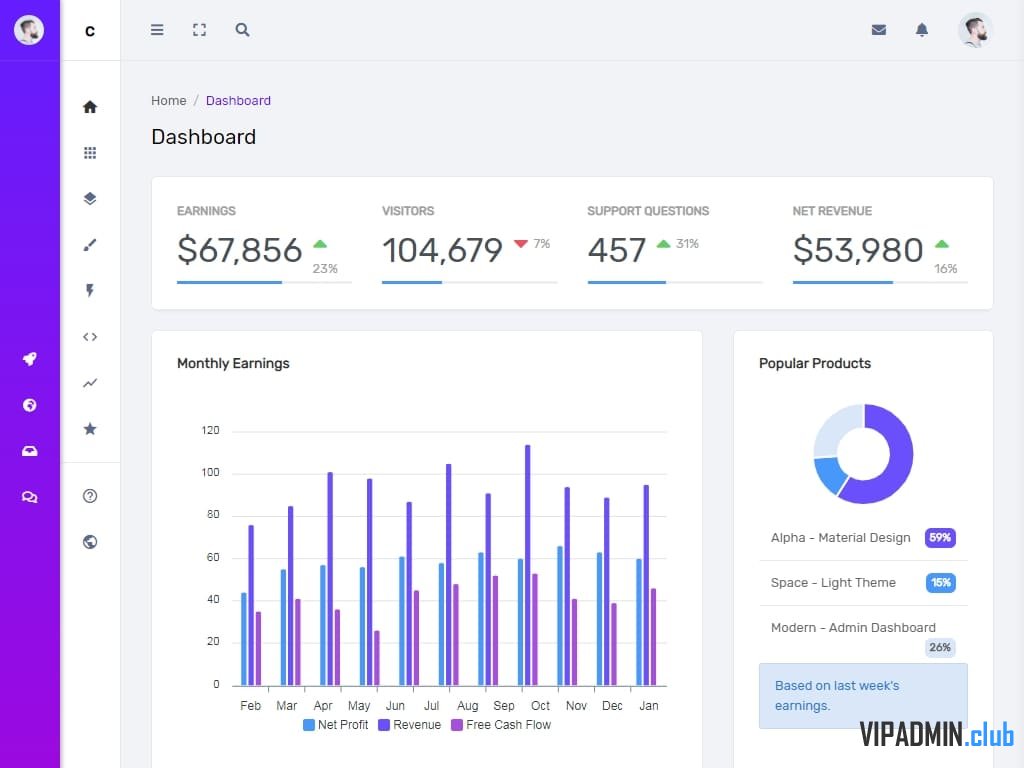Click the $67,856 earnings value
Viewport: 1024px width, 768px height.
point(240,250)
